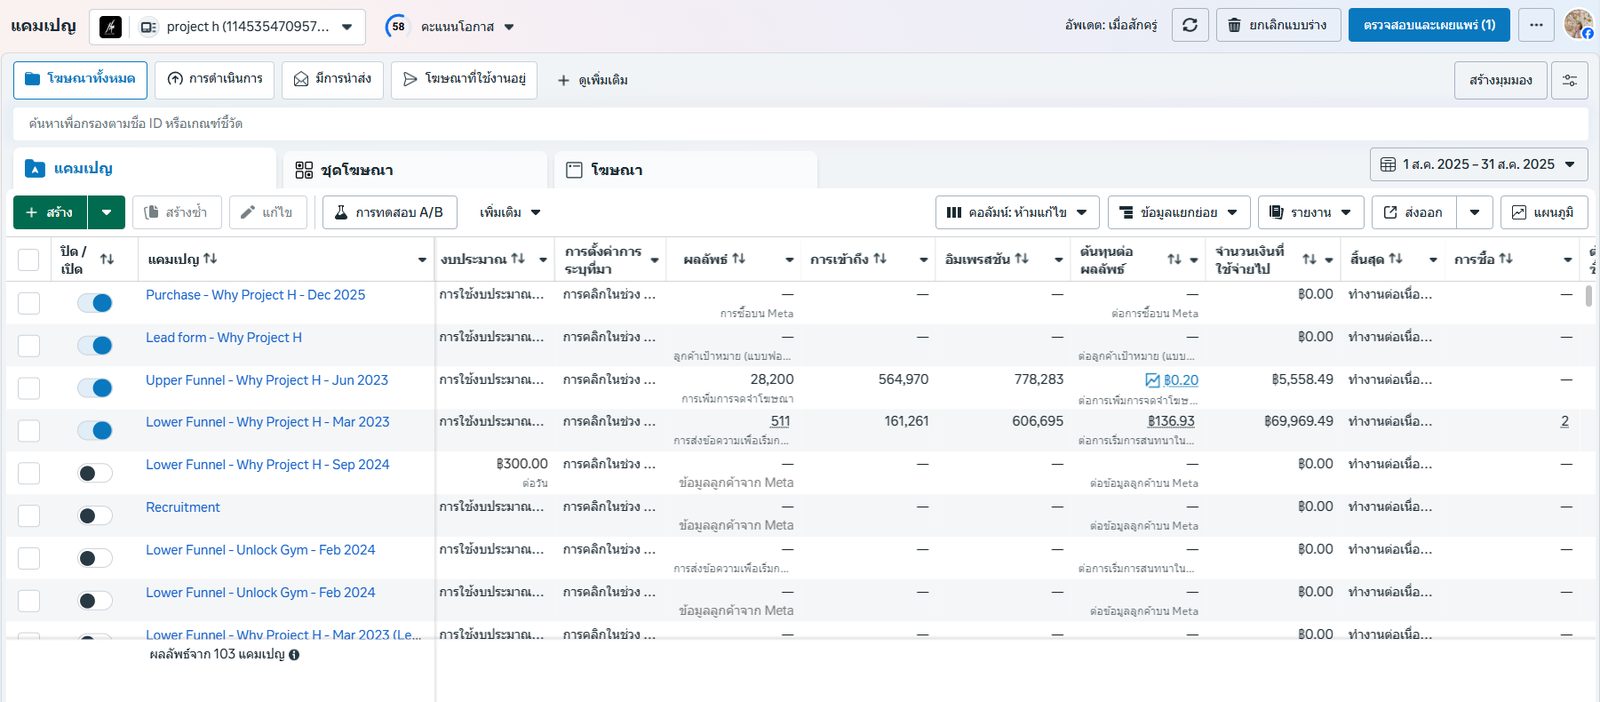Toggle off Purchase - Why Project H campaign
This screenshot has width=1600, height=702.
(95, 303)
